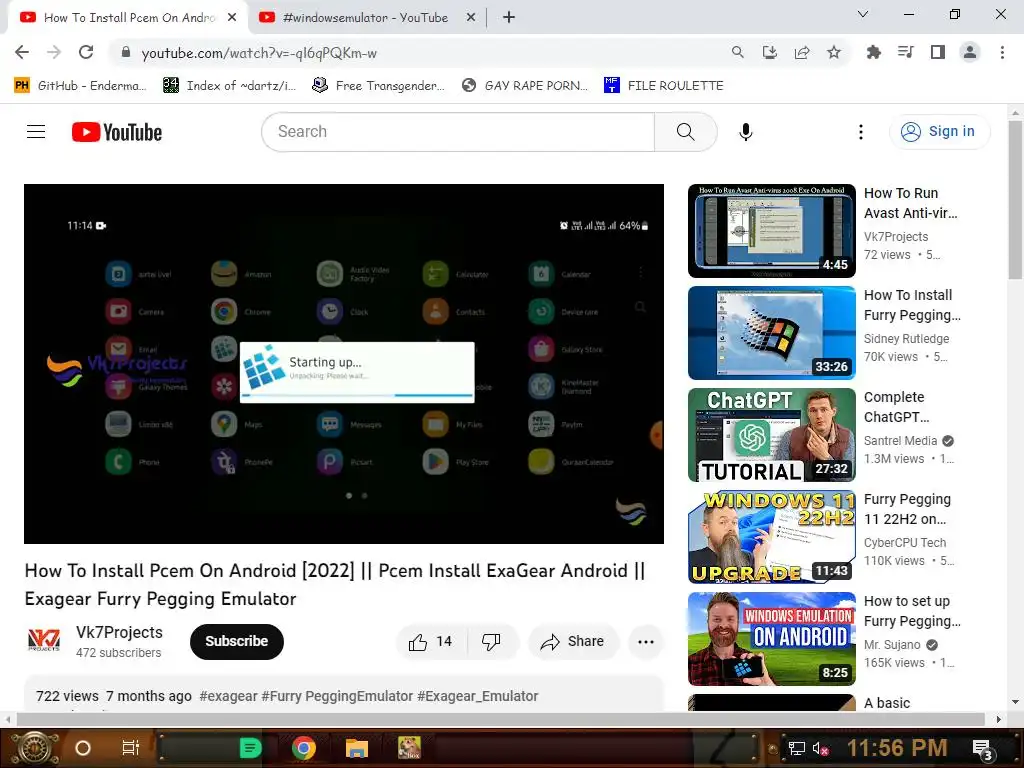The width and height of the screenshot is (1024, 768).
Task: Click the #exagear hashtag
Action: click(229, 696)
